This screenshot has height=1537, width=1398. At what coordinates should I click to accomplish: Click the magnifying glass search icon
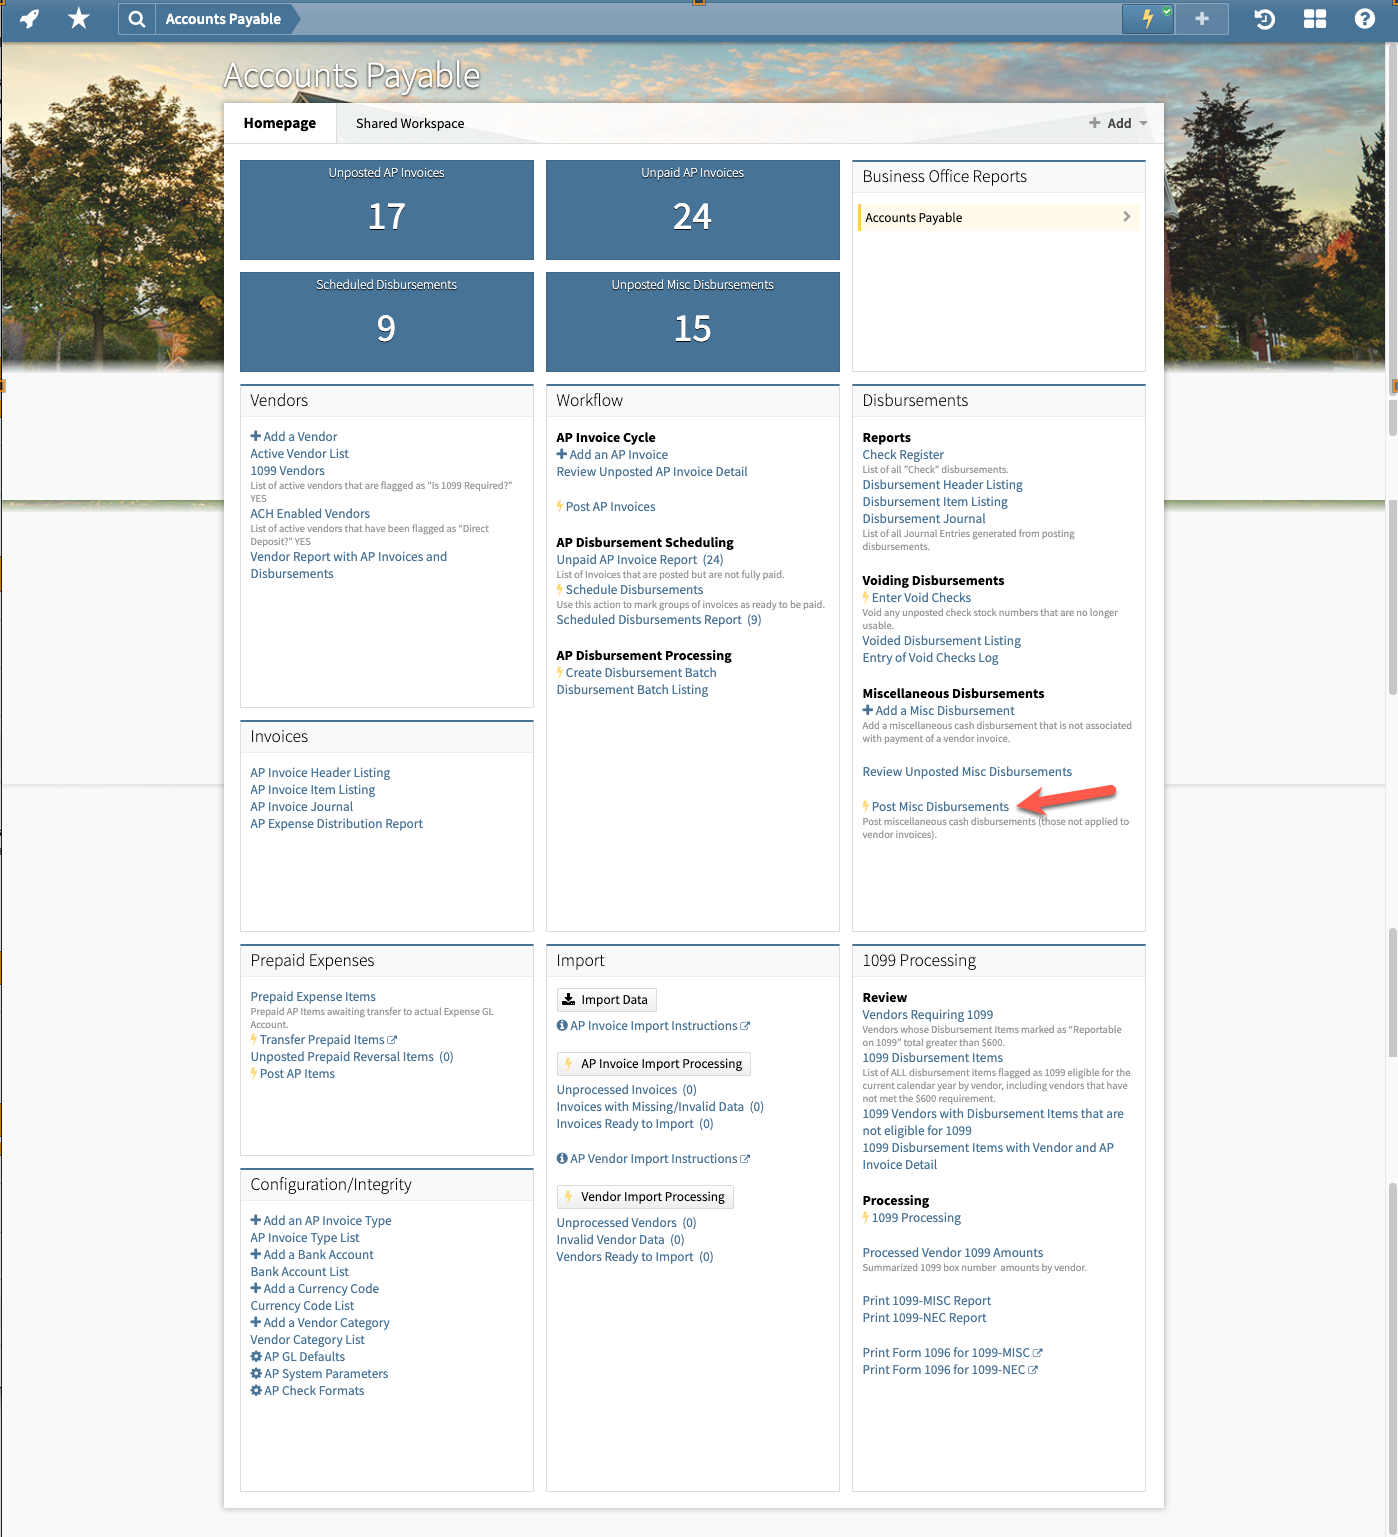[x=136, y=18]
